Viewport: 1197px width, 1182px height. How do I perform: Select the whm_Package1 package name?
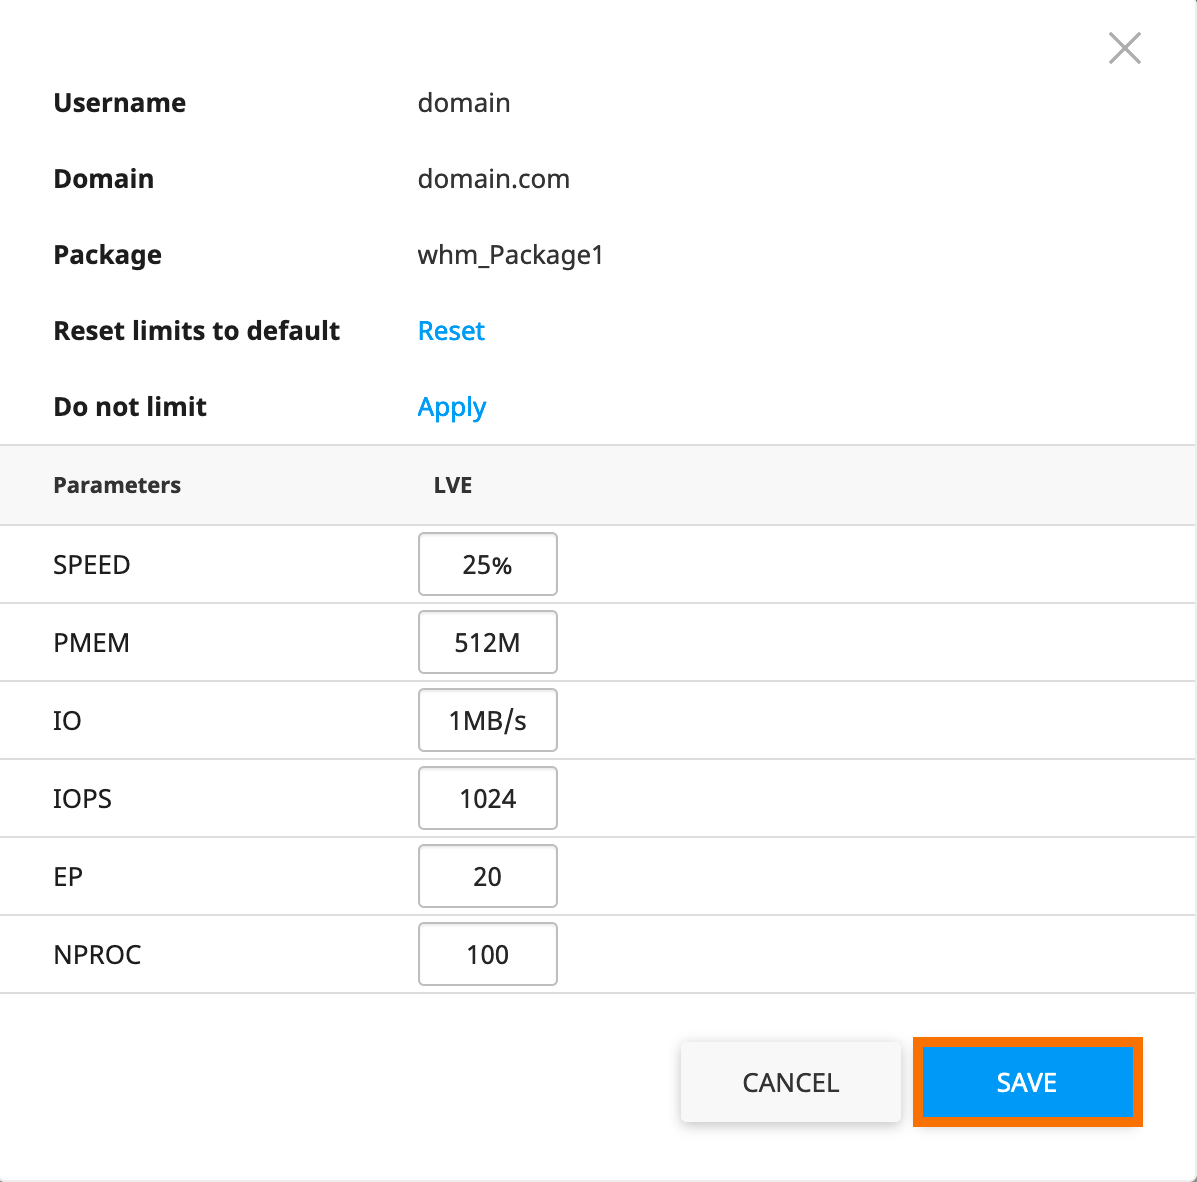click(x=510, y=255)
